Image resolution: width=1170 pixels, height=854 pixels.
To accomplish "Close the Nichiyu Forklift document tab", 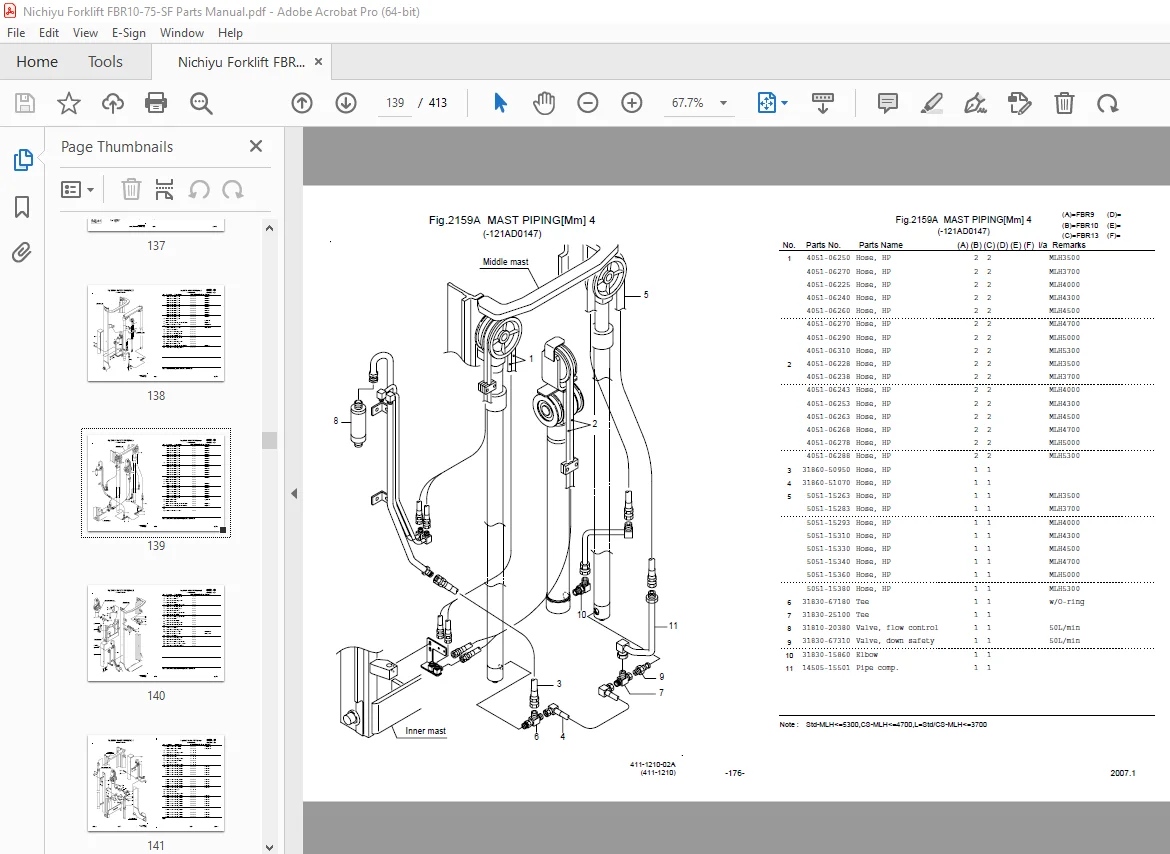I will point(319,62).
